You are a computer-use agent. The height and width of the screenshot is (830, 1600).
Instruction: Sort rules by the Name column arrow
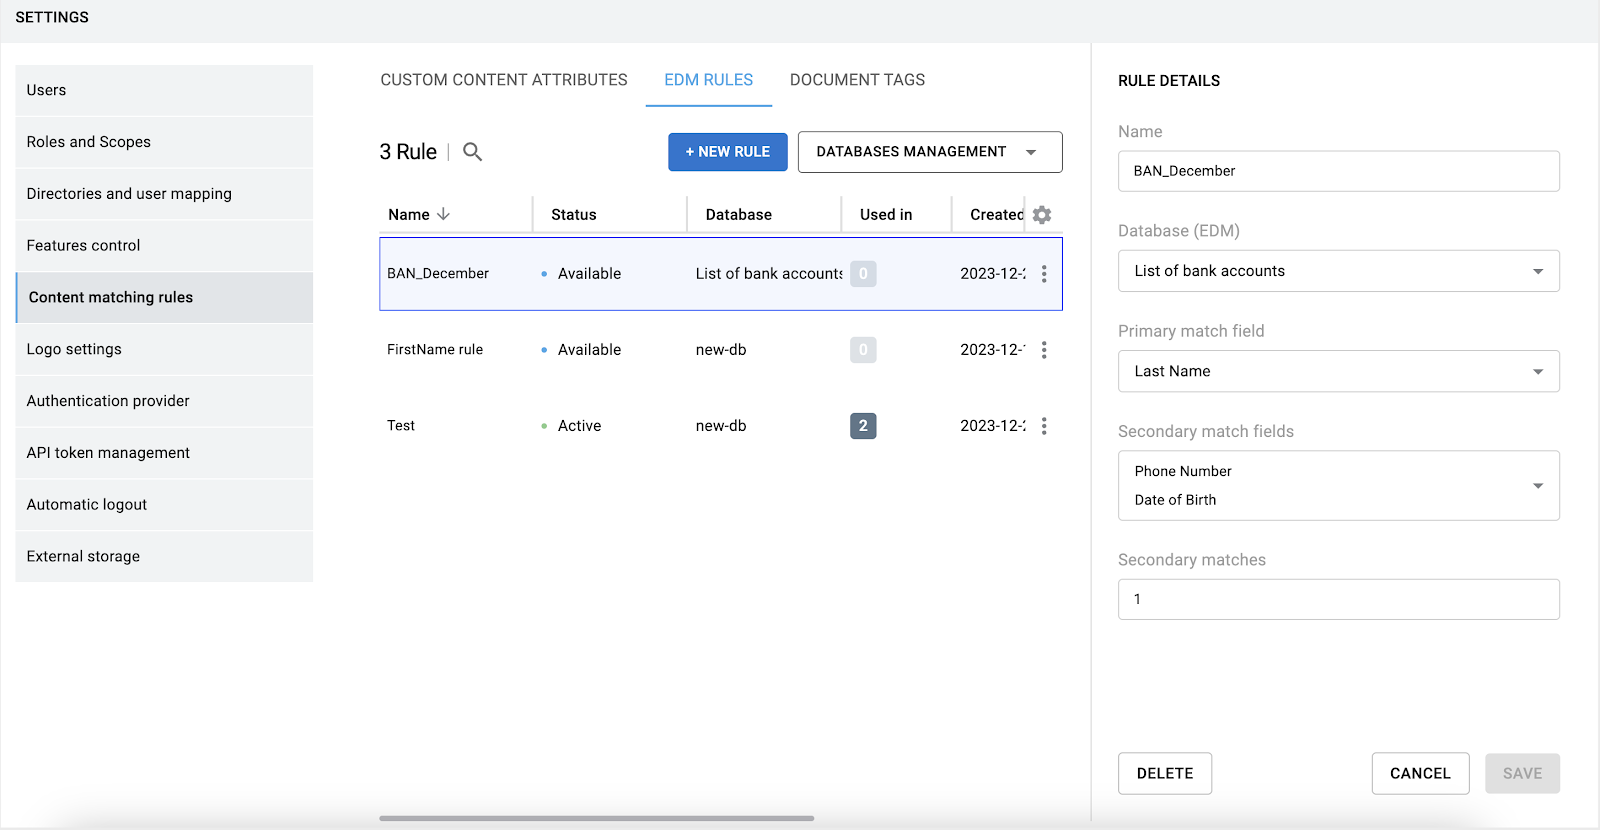click(444, 215)
